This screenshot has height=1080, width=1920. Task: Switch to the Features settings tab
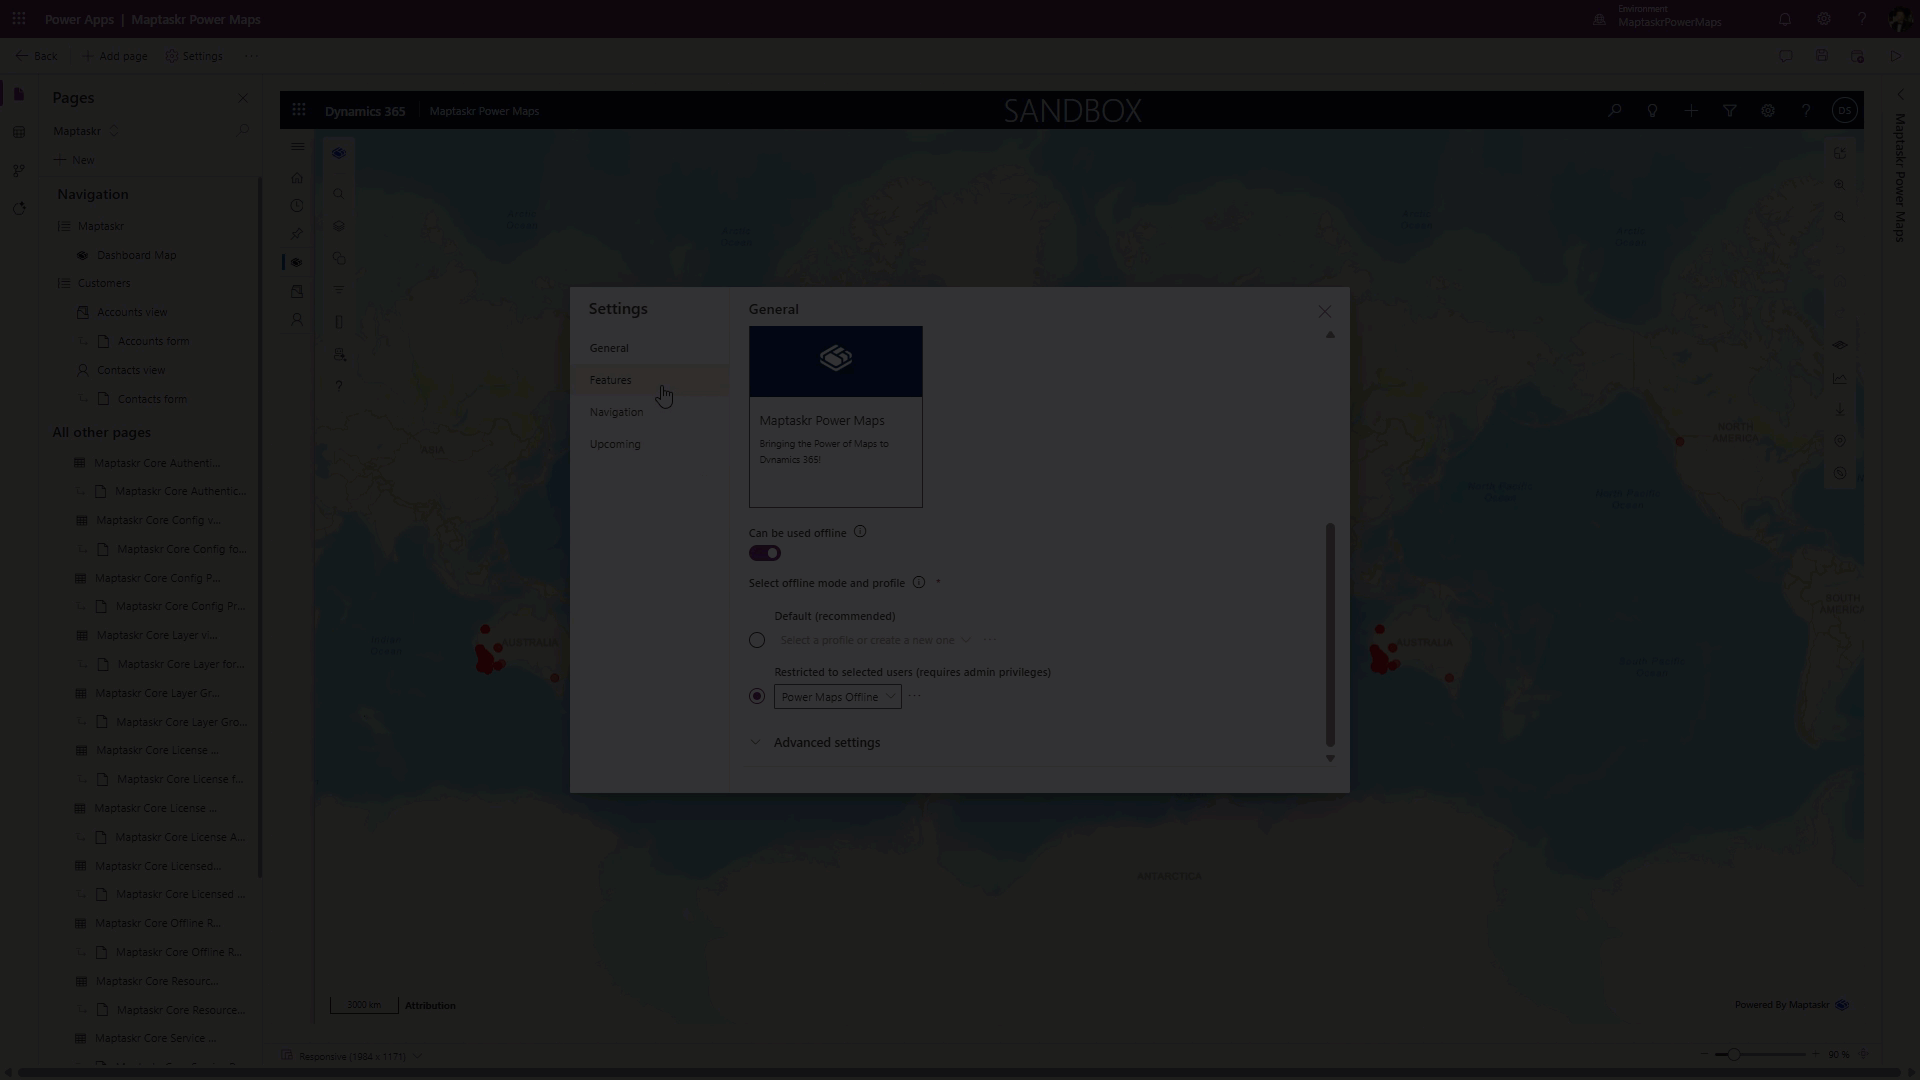610,380
